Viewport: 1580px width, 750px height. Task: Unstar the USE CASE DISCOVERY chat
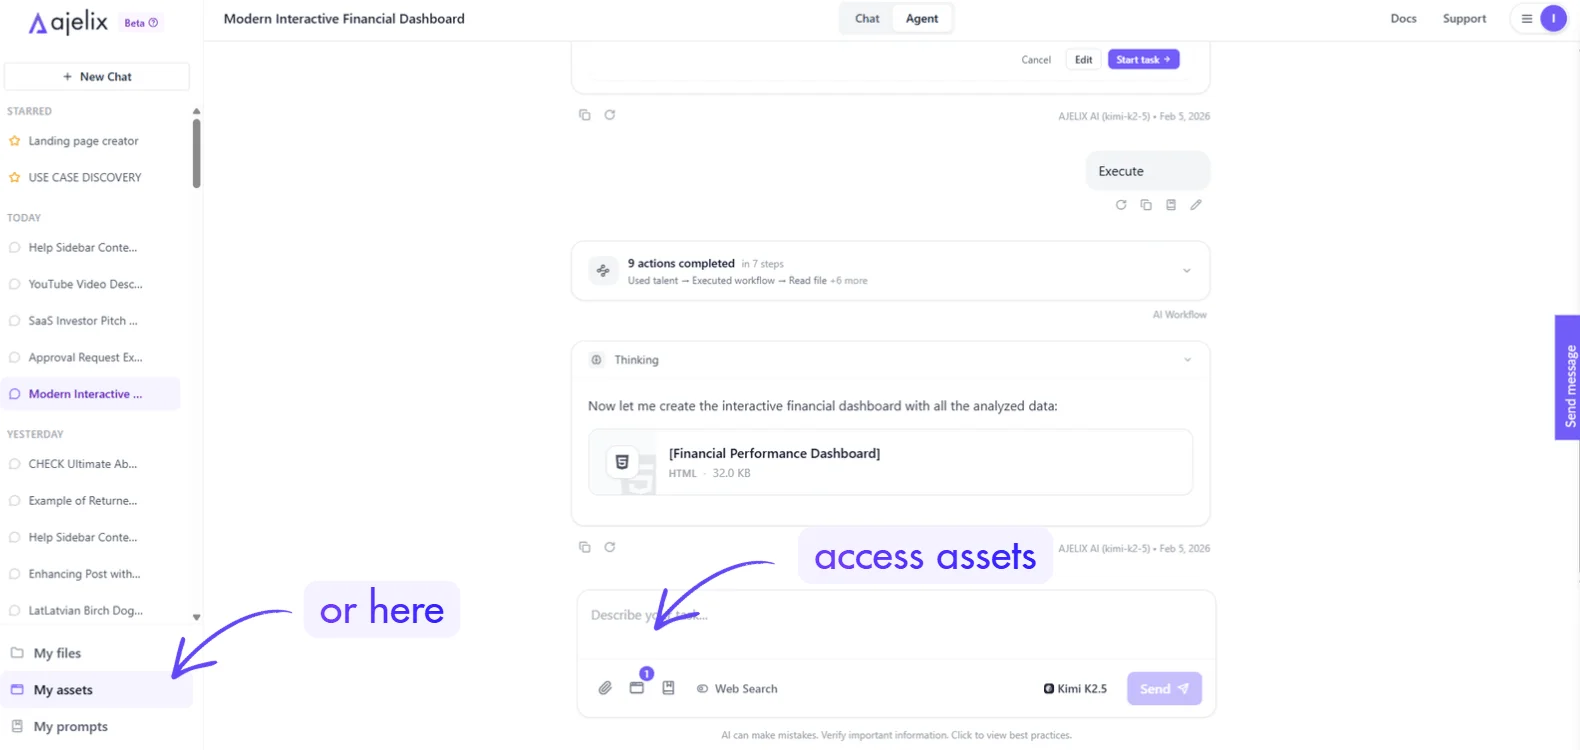click(x=15, y=178)
